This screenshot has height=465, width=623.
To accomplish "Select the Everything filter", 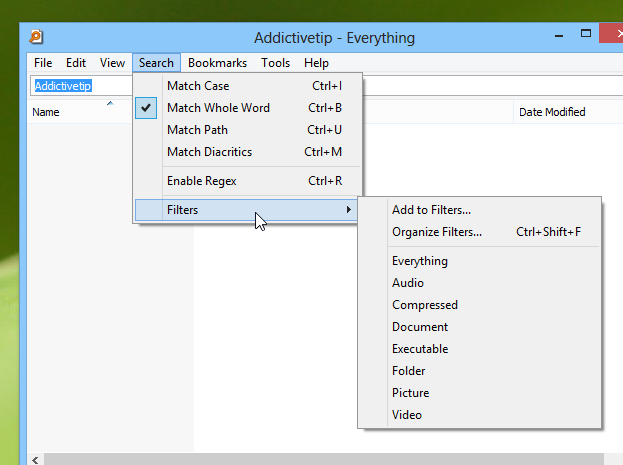I will click(480, 261).
